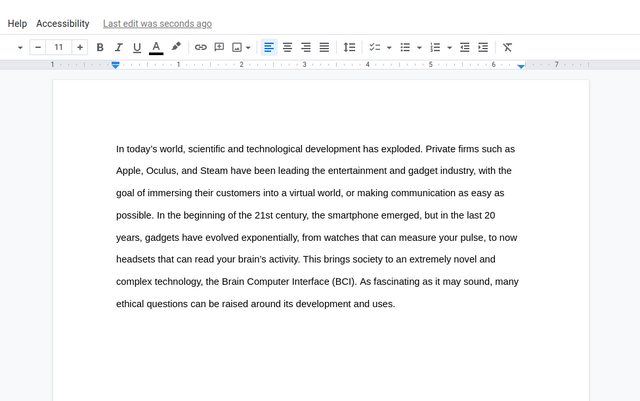Click the insert image icon

(237, 47)
